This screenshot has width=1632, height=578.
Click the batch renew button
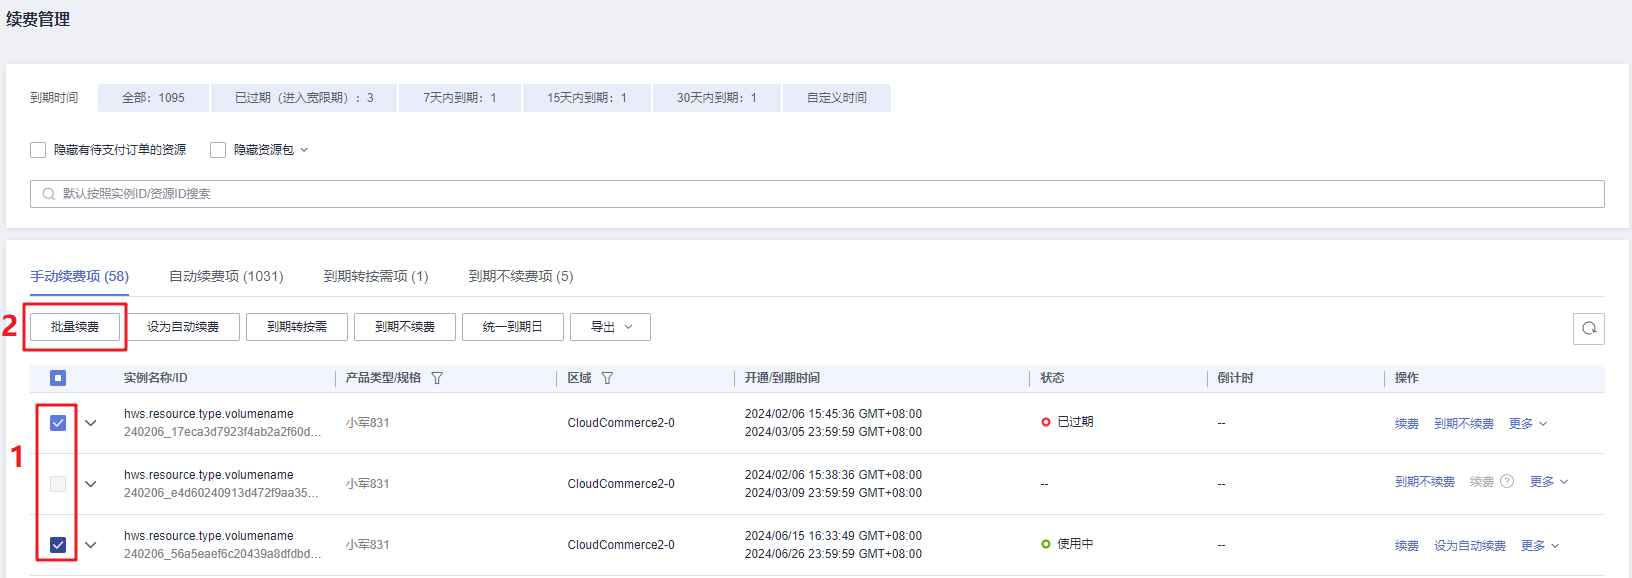pyautogui.click(x=75, y=327)
